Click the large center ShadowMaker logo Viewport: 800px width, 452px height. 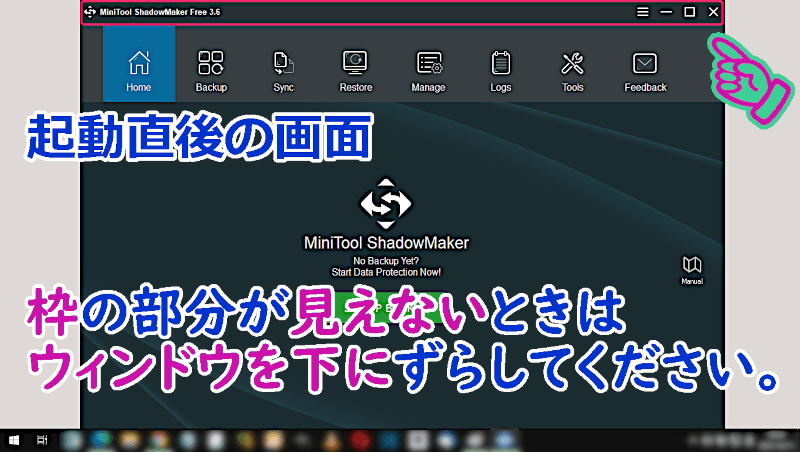point(386,204)
